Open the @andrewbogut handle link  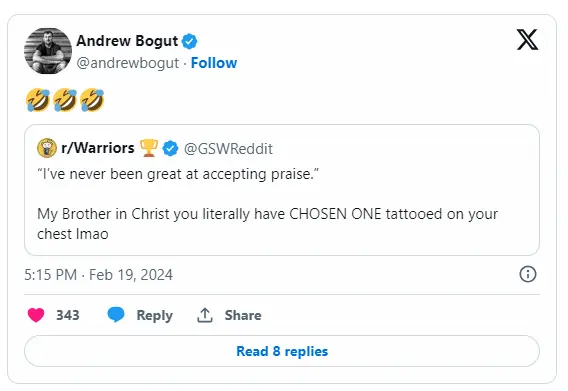coord(128,63)
